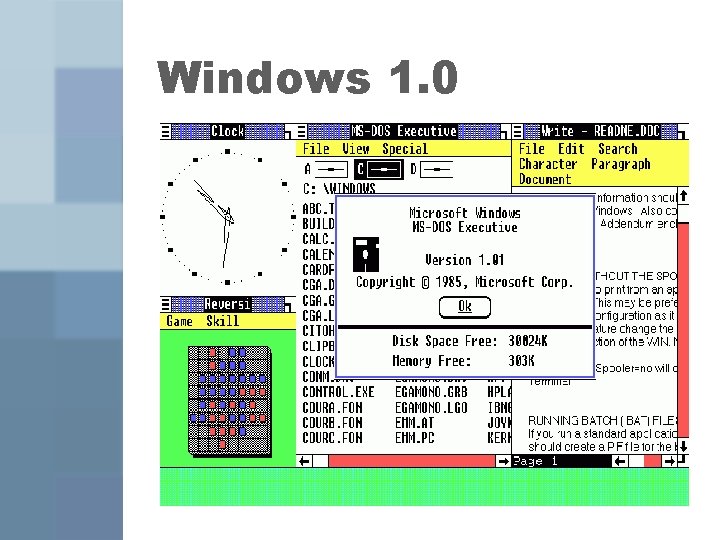Open Edit menu in Write
This screenshot has height=540, width=720.
coord(571,149)
